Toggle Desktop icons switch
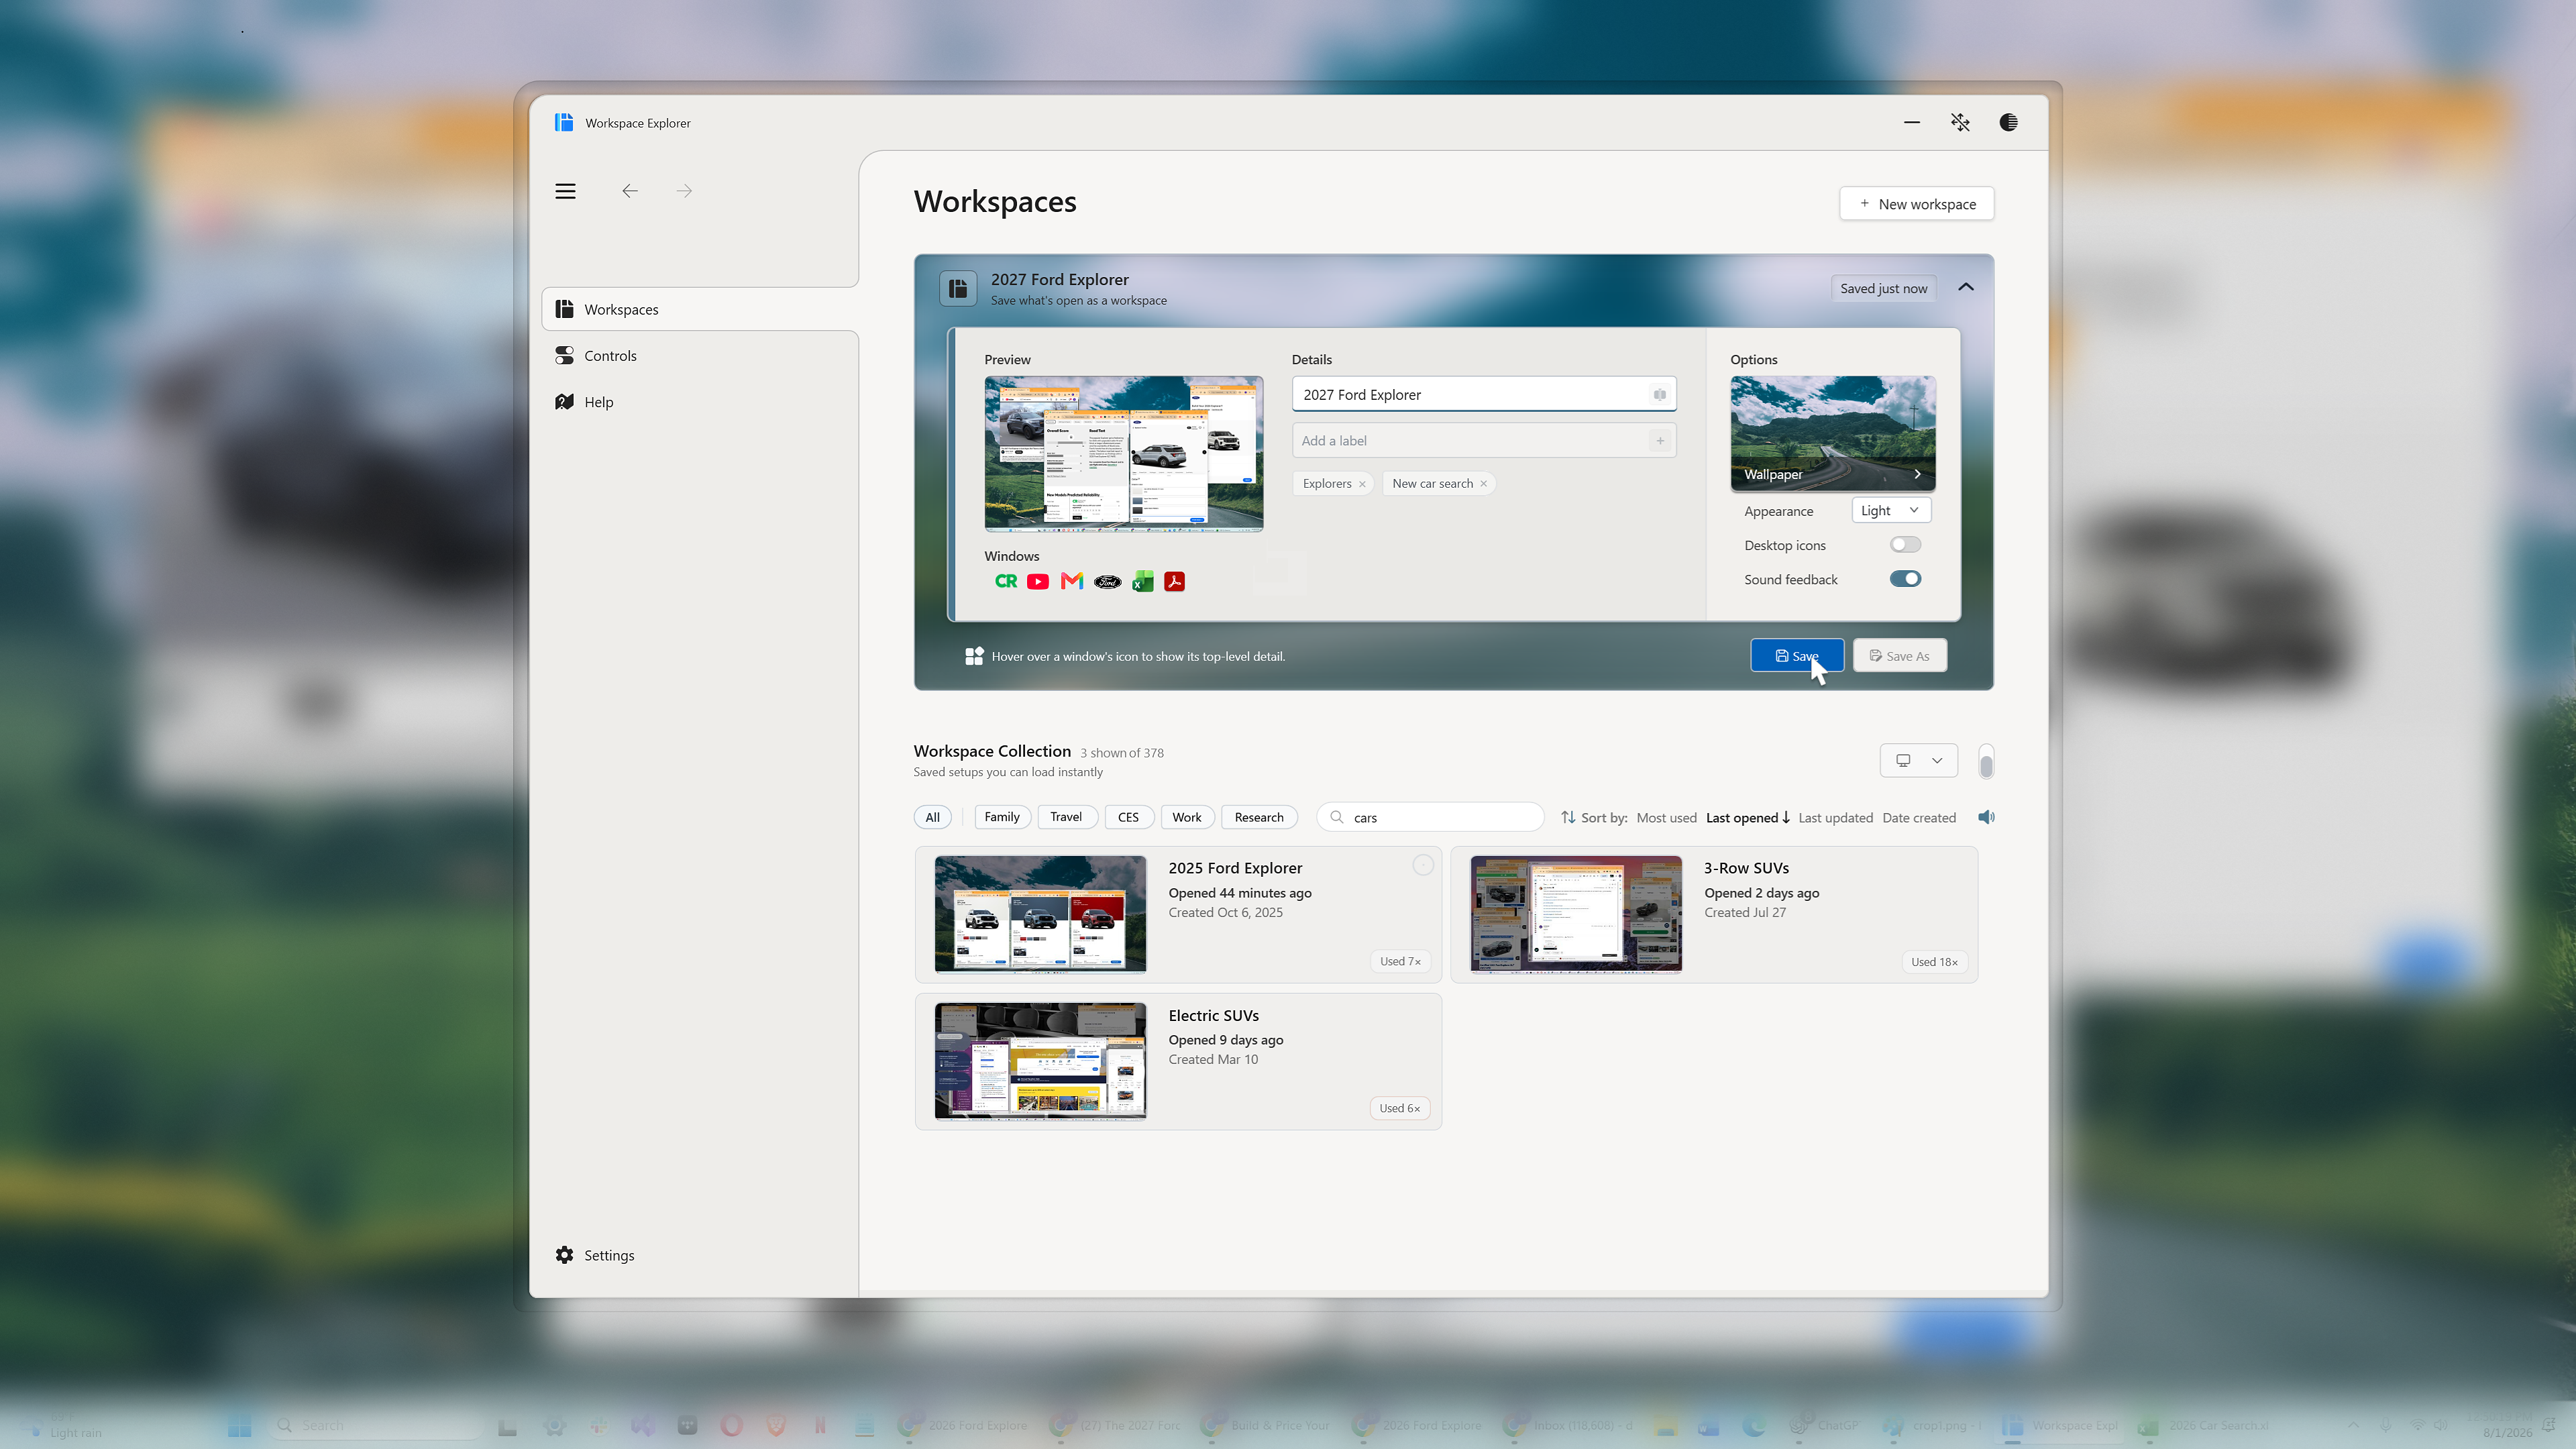2576x1449 pixels. tap(1905, 545)
